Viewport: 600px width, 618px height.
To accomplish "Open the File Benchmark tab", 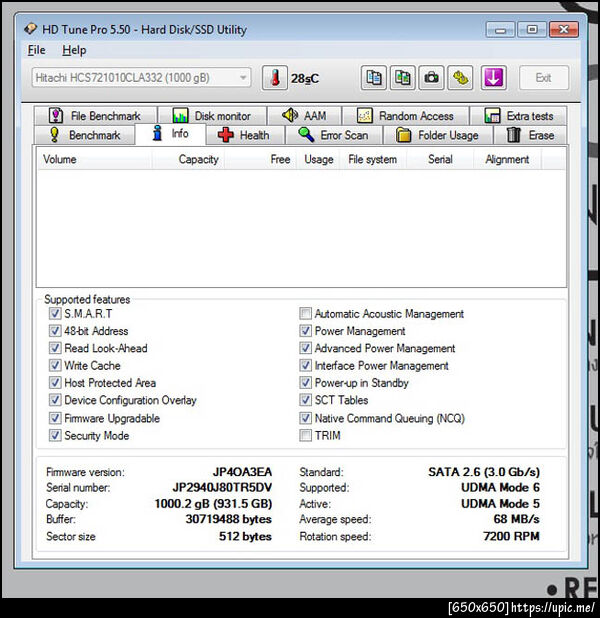I will coord(95,116).
